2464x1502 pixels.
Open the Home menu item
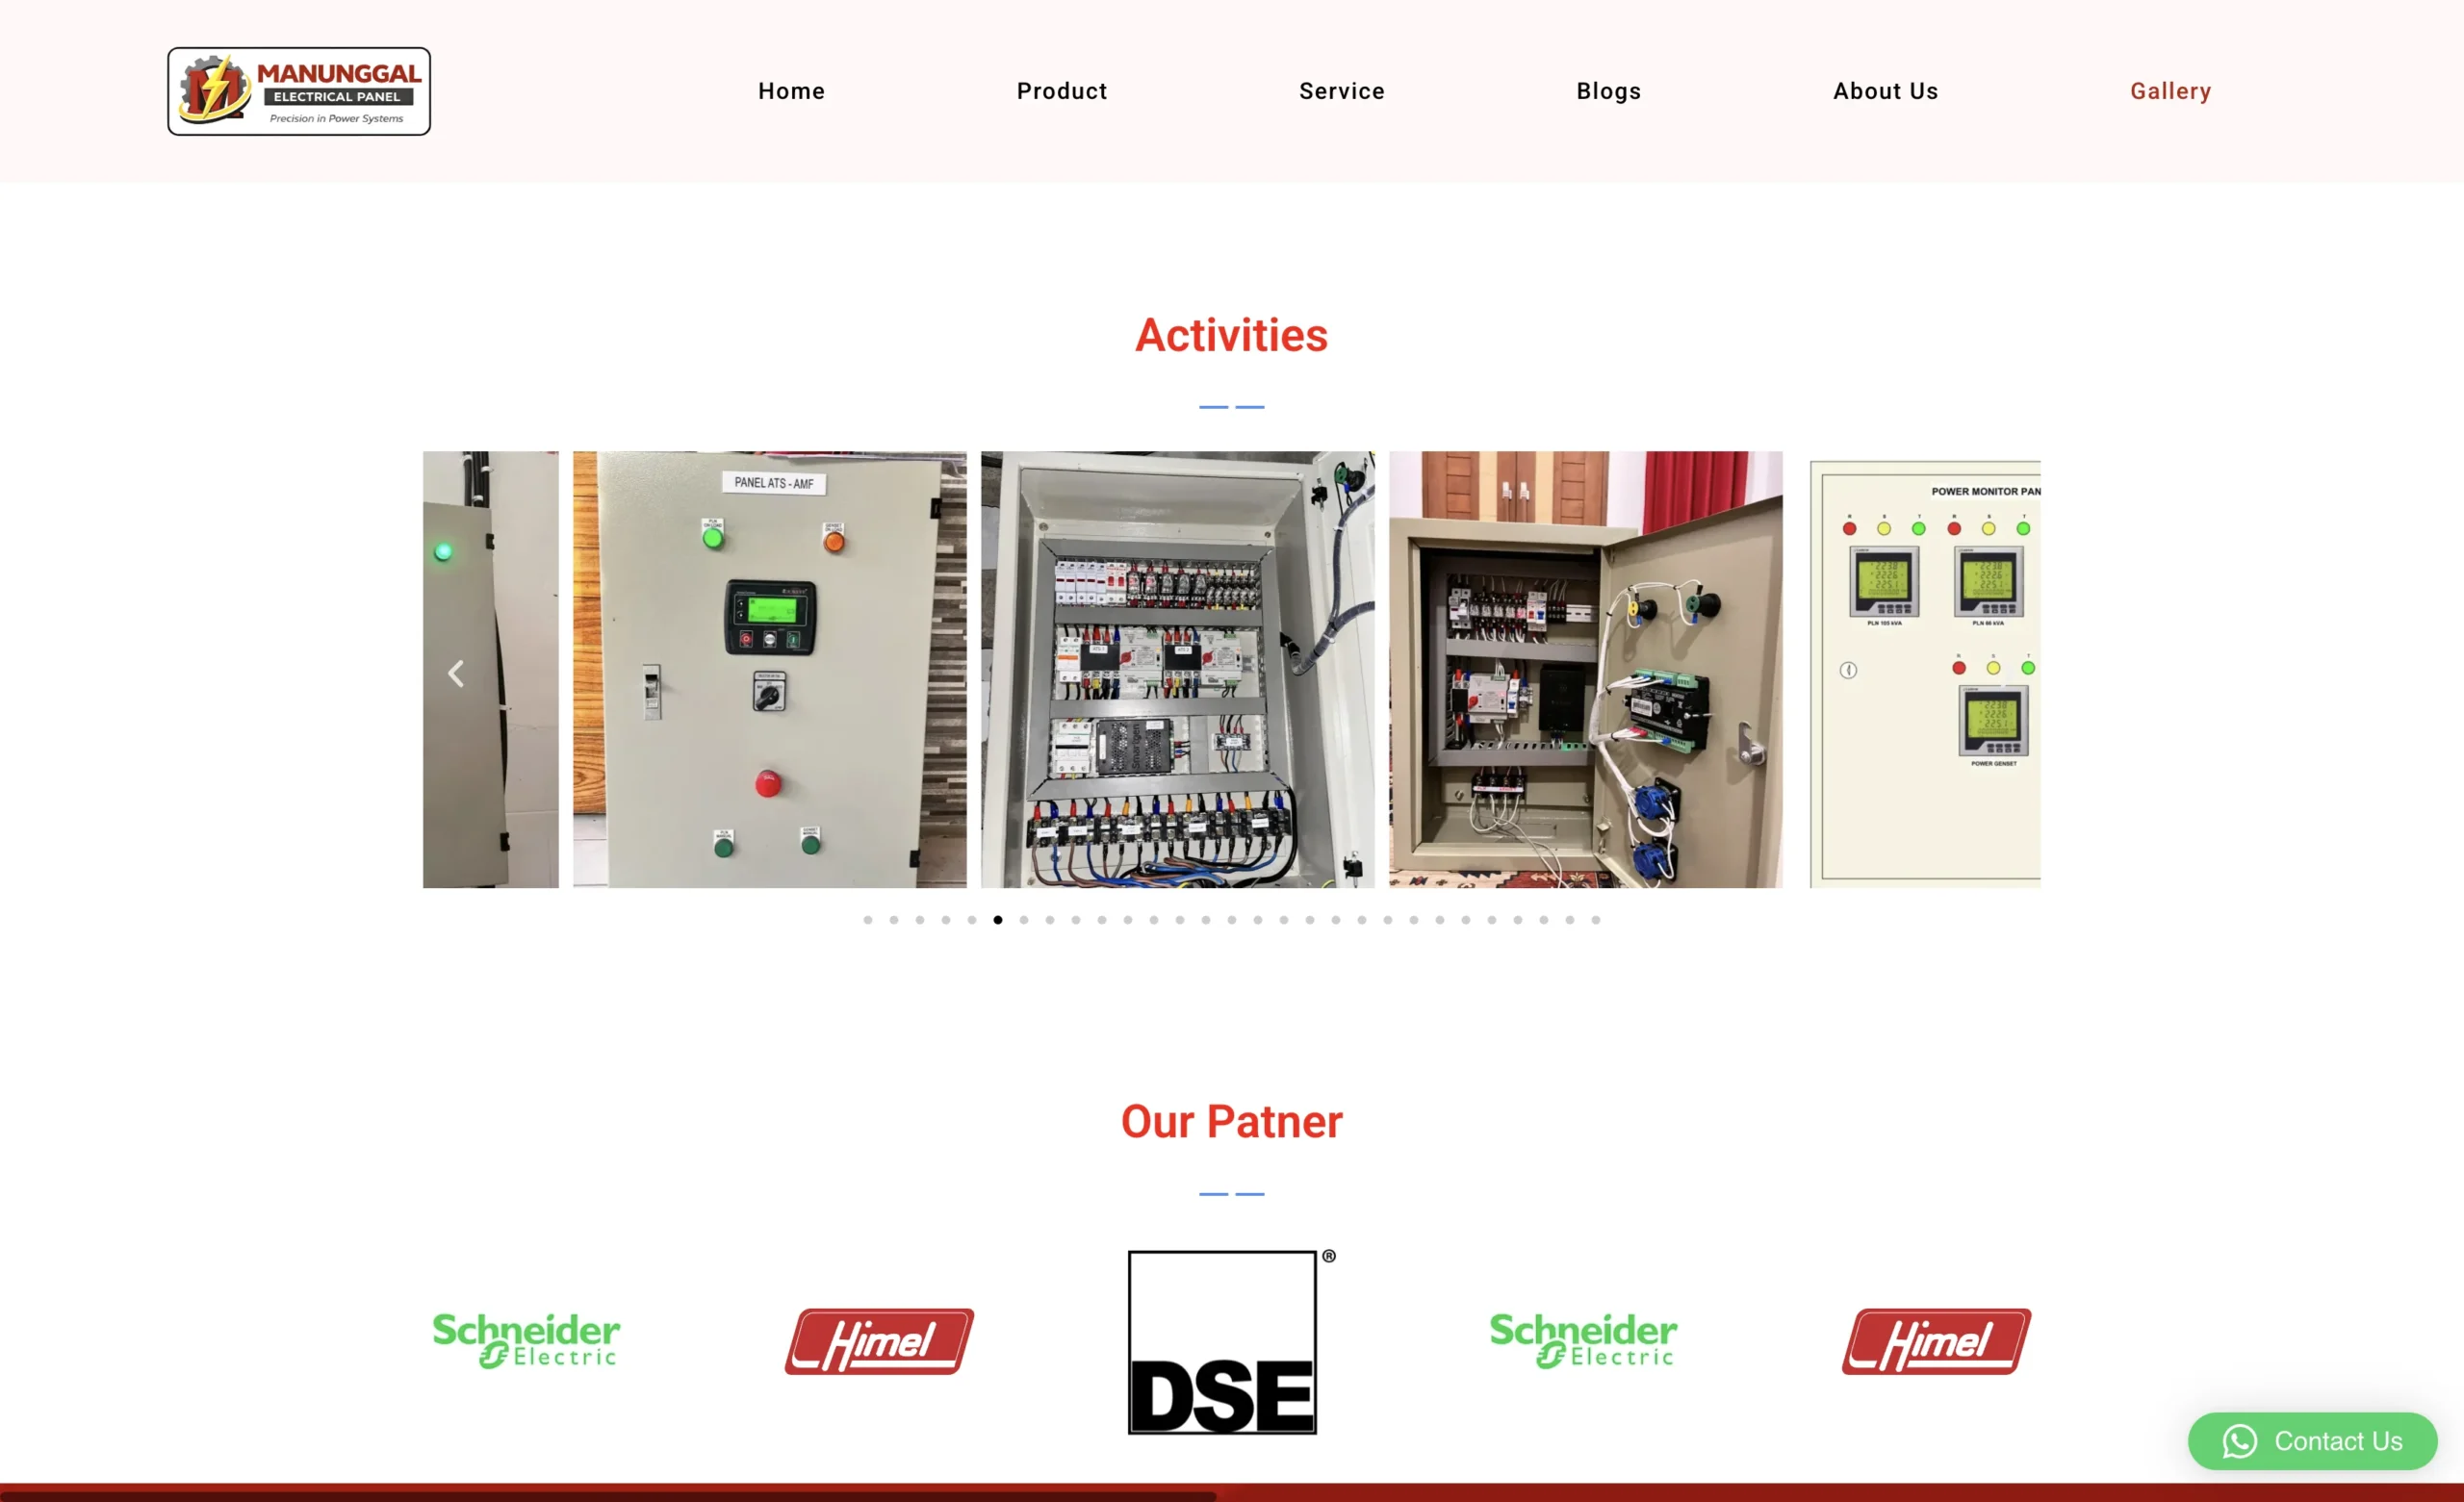pos(791,91)
